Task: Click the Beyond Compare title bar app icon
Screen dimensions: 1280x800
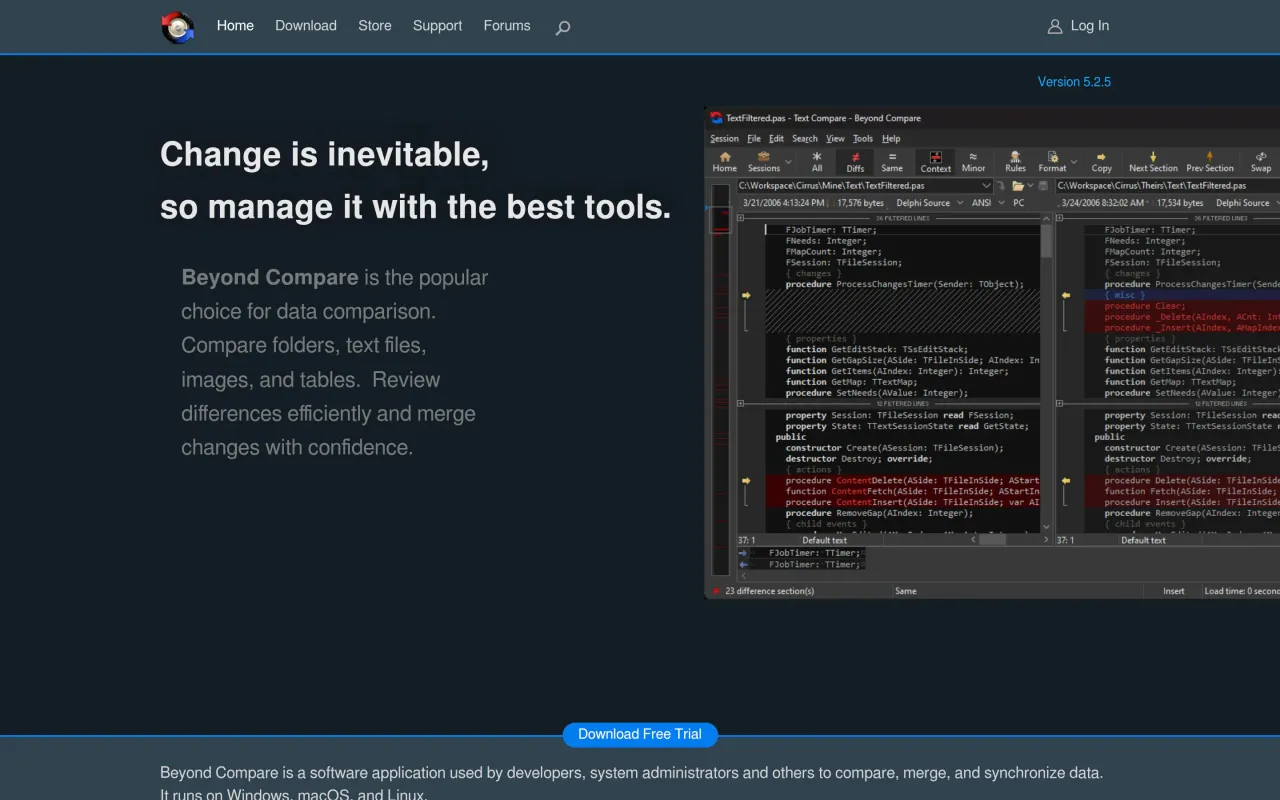Action: [717, 118]
